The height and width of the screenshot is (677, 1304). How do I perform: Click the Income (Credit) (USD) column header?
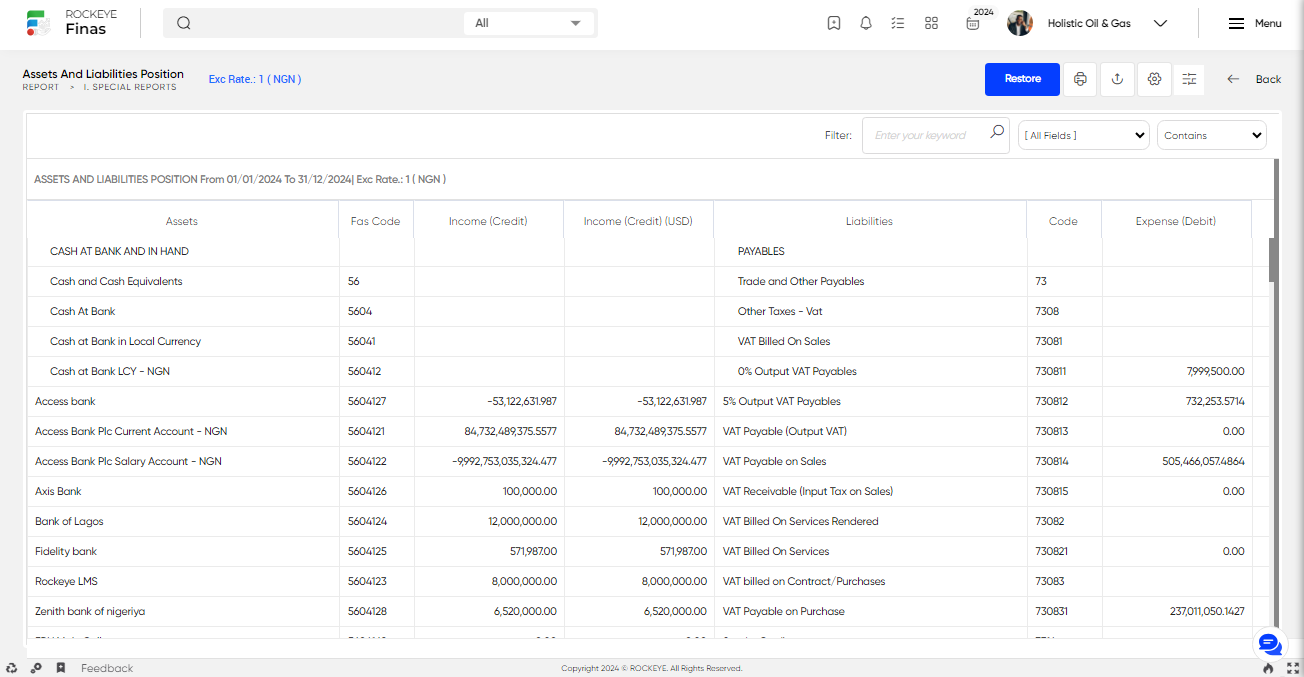638,221
